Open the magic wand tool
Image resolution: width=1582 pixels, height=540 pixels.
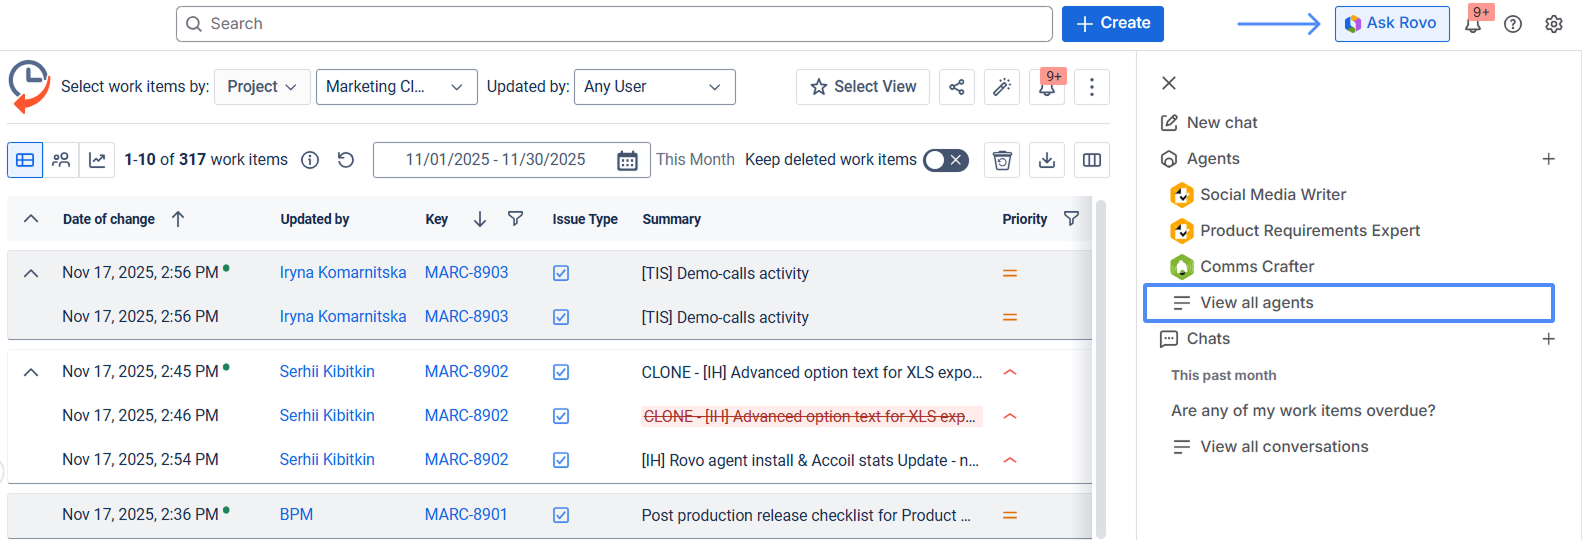(x=1001, y=87)
